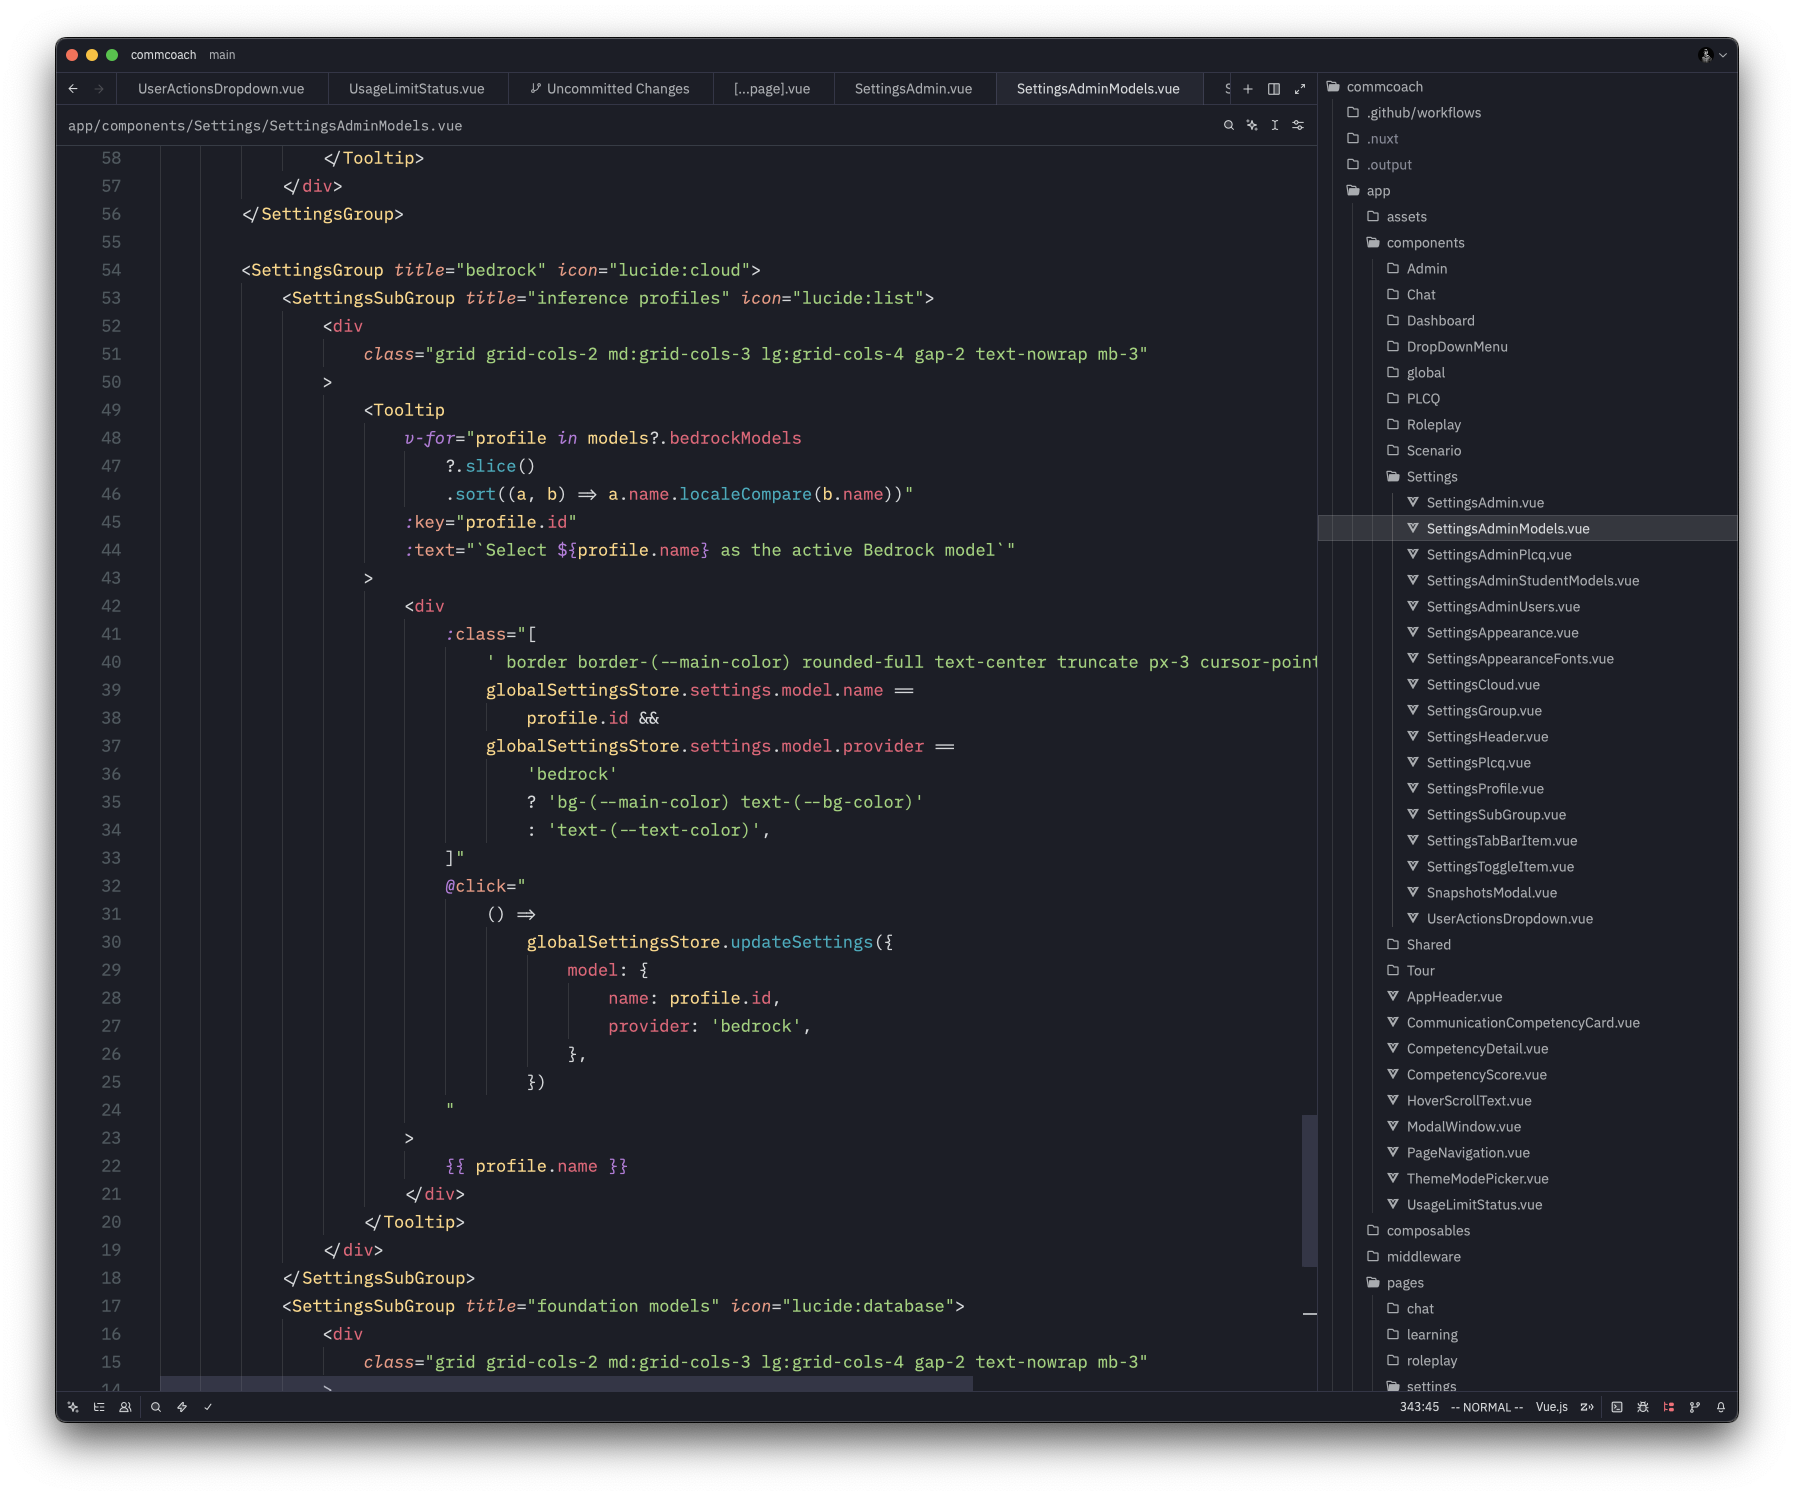
Task: Switch to the SettingsAdmin.vue tab
Action: click(x=913, y=89)
